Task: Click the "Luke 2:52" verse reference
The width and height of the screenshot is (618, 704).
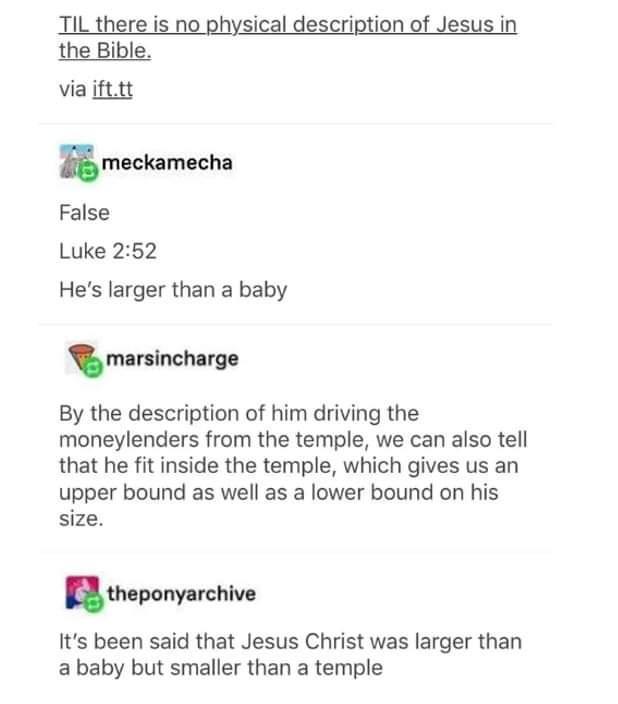Action: point(107,251)
